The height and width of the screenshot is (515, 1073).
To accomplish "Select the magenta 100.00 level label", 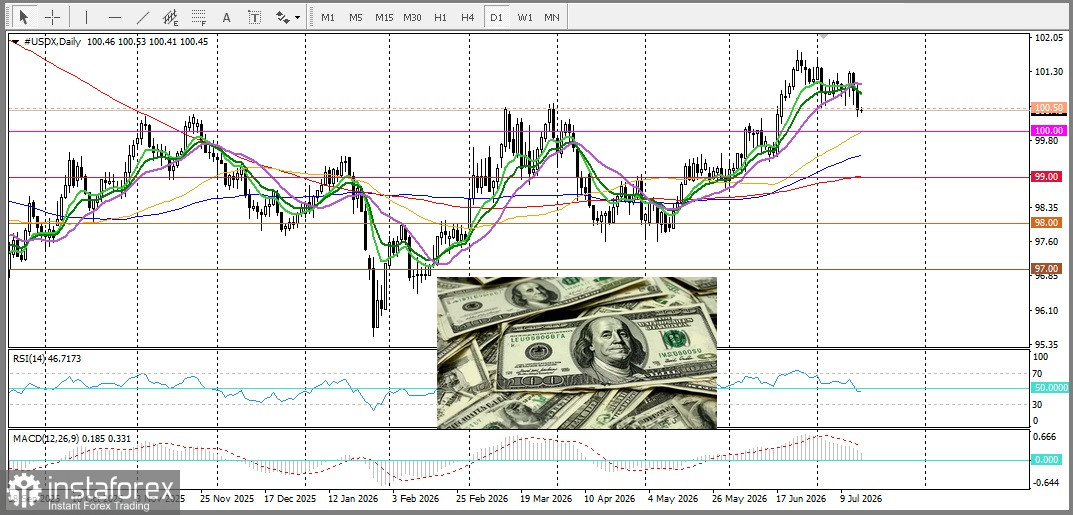I will 1049,131.
